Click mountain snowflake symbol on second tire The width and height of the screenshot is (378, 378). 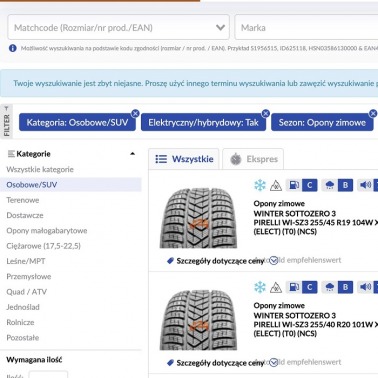276,287
